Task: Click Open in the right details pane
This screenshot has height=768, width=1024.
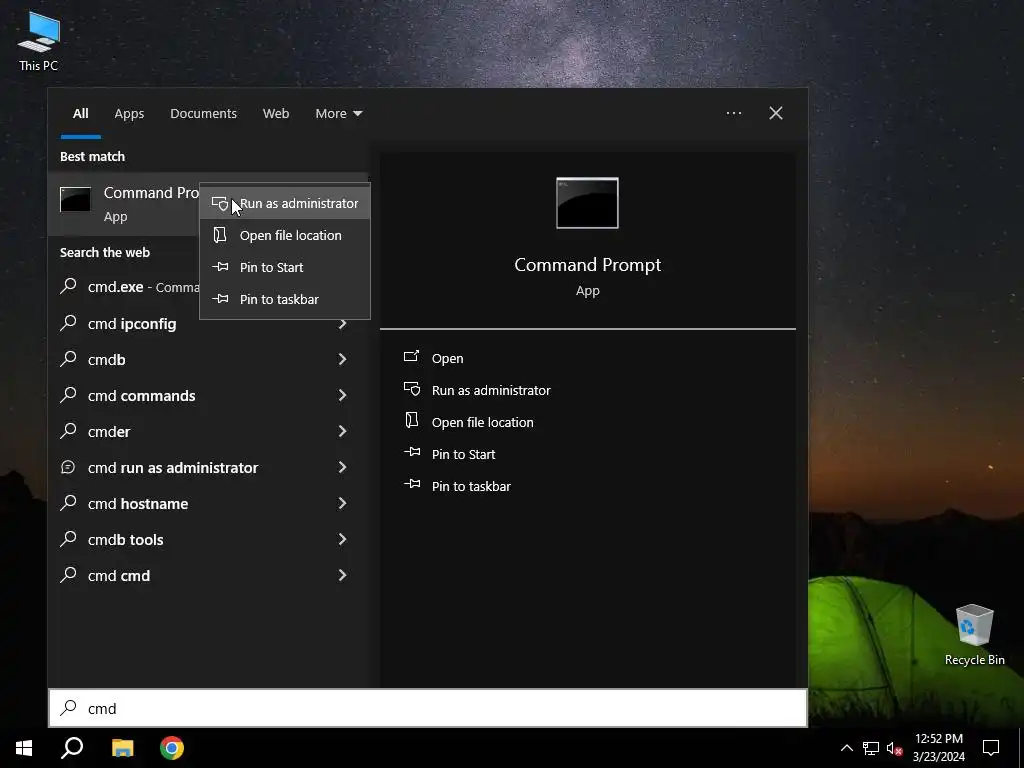Action: (447, 359)
